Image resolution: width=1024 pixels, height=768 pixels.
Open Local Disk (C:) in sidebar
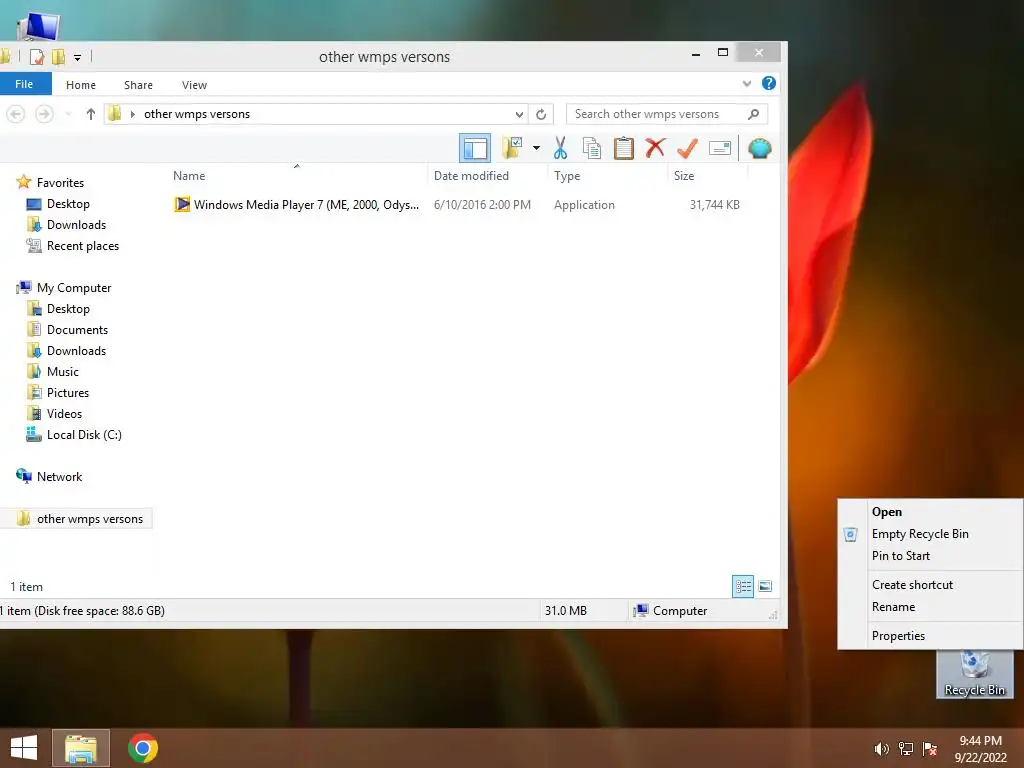pos(84,435)
